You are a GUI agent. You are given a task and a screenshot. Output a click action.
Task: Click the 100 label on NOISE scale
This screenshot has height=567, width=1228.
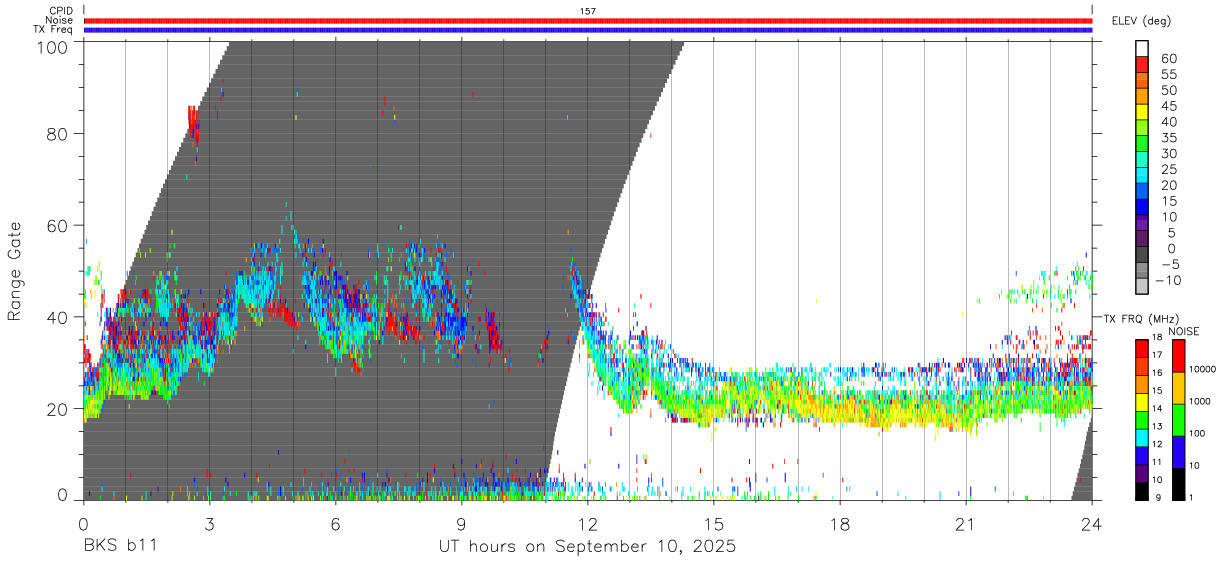coord(1197,433)
